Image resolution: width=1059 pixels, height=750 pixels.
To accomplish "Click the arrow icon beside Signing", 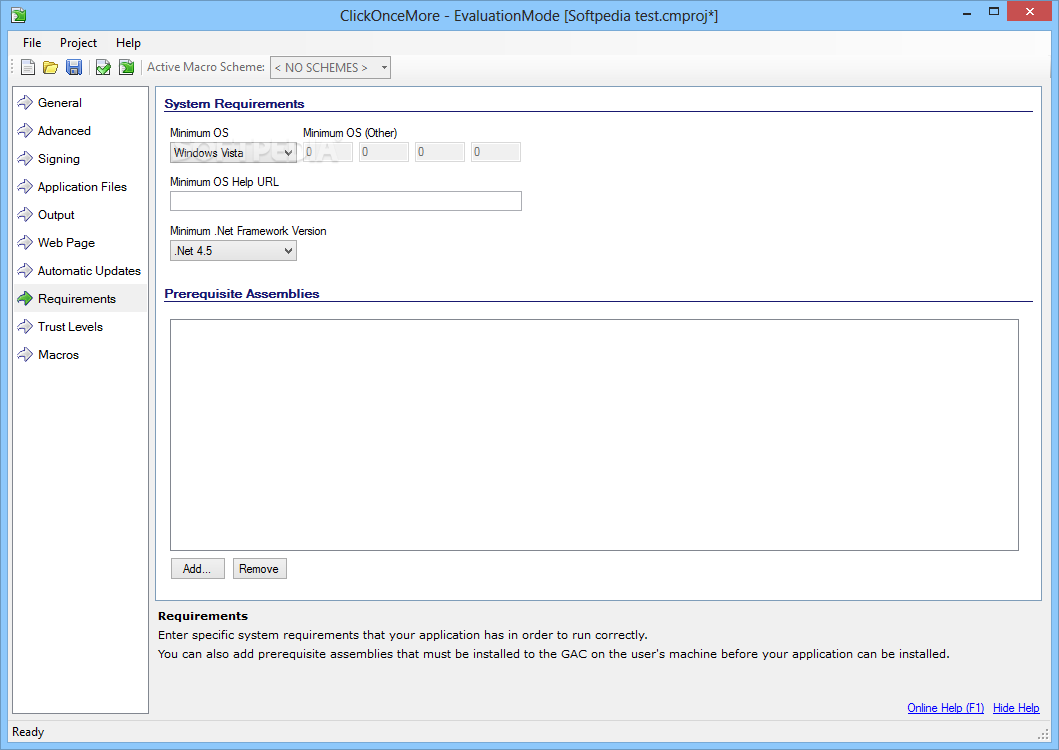I will 25,159.
